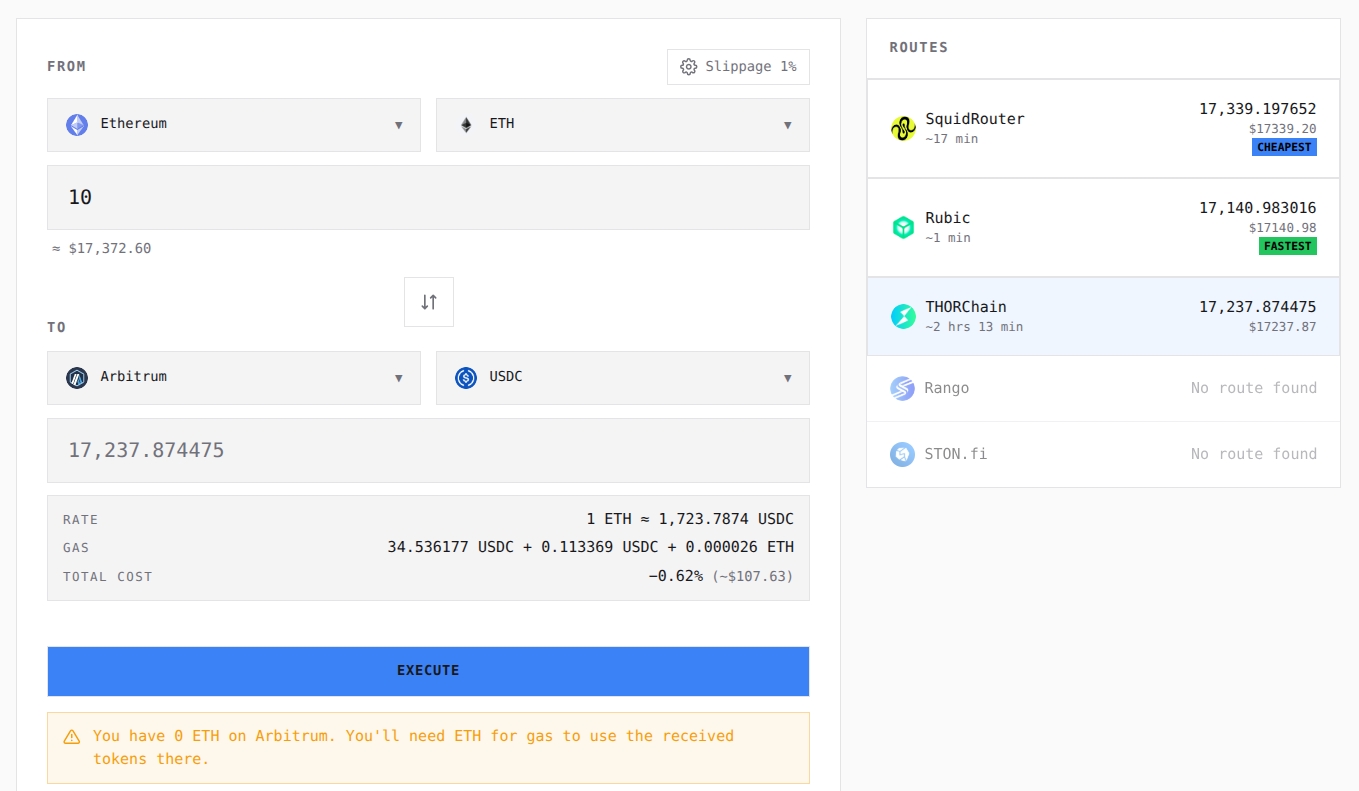Click the amount input showing 10

[x=428, y=198]
